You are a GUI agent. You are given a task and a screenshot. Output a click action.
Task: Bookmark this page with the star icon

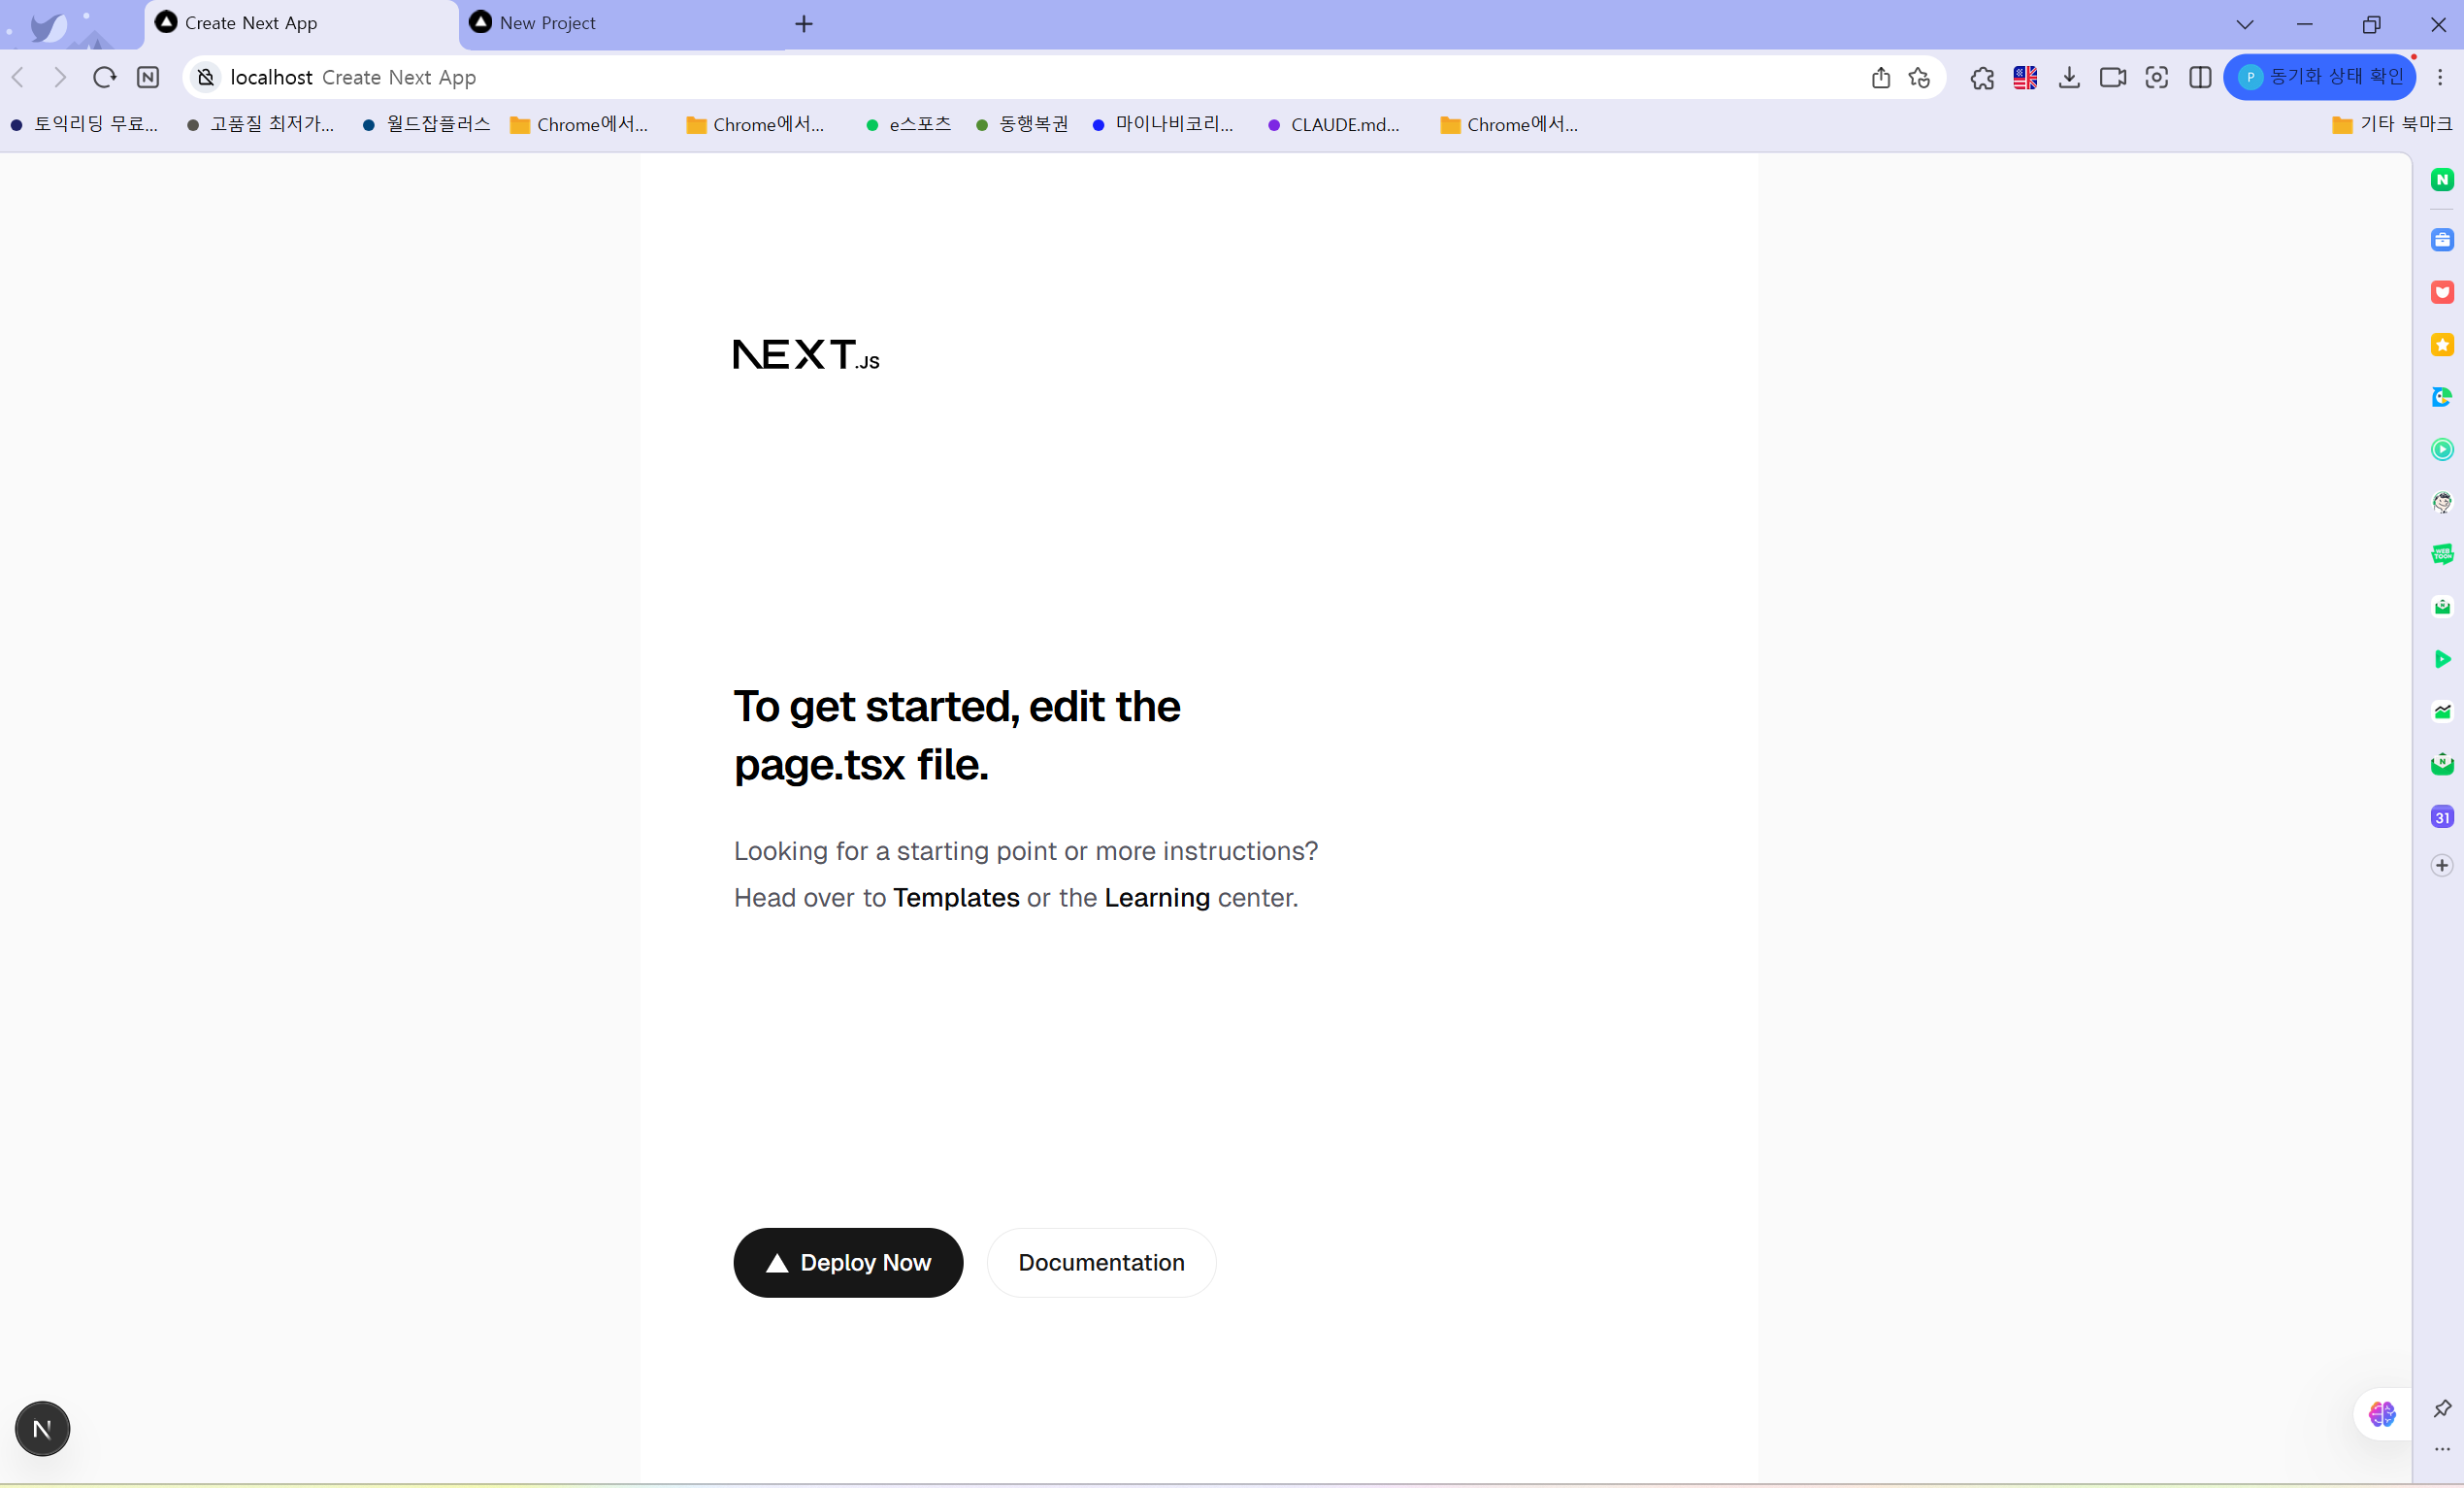pyautogui.click(x=1919, y=77)
